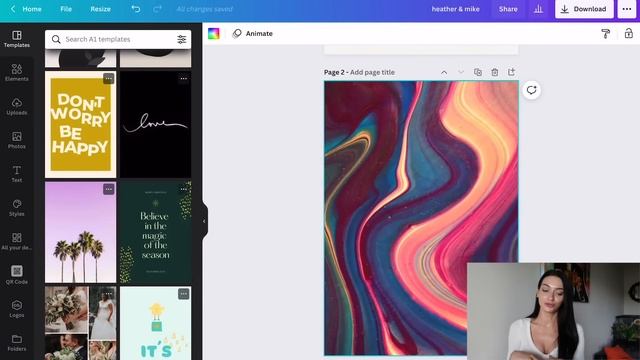
Task: Move Page 2 down with arrow
Action: [461, 72]
